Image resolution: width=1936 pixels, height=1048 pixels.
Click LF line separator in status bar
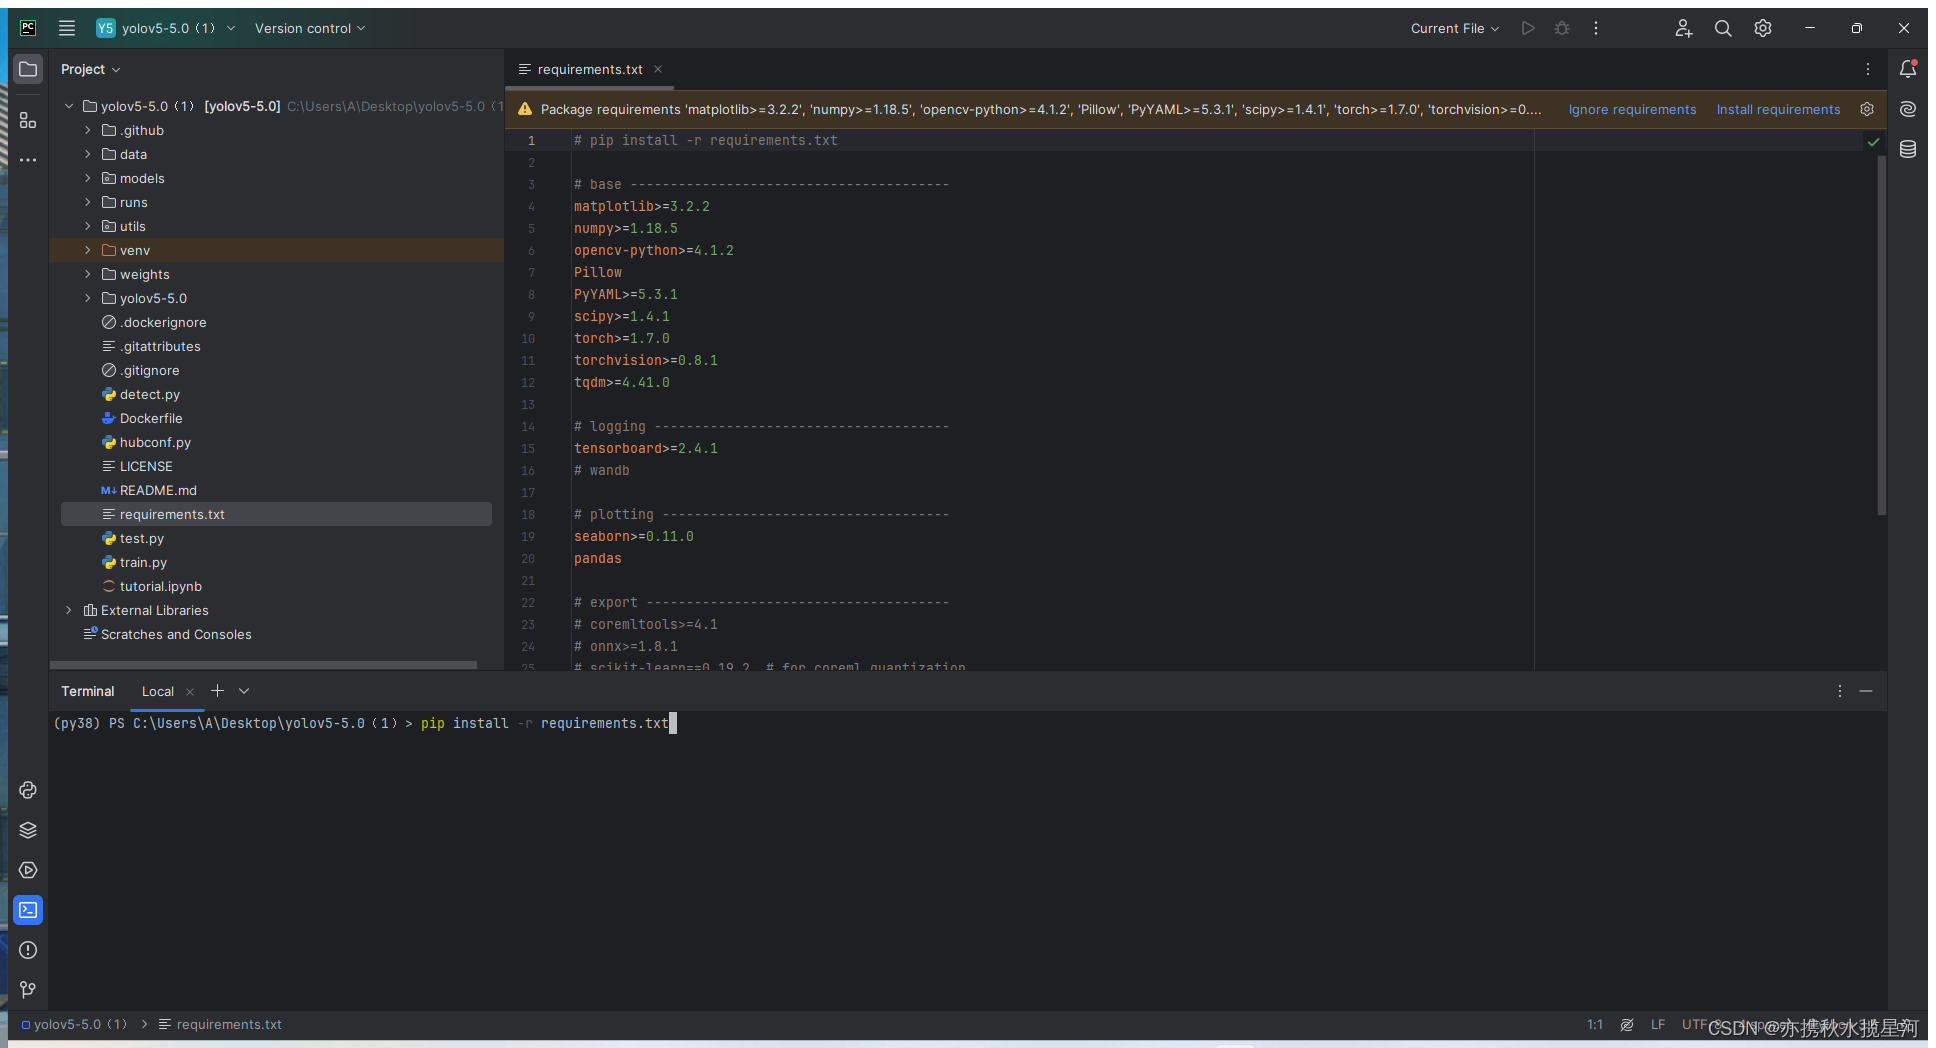coord(1658,1025)
